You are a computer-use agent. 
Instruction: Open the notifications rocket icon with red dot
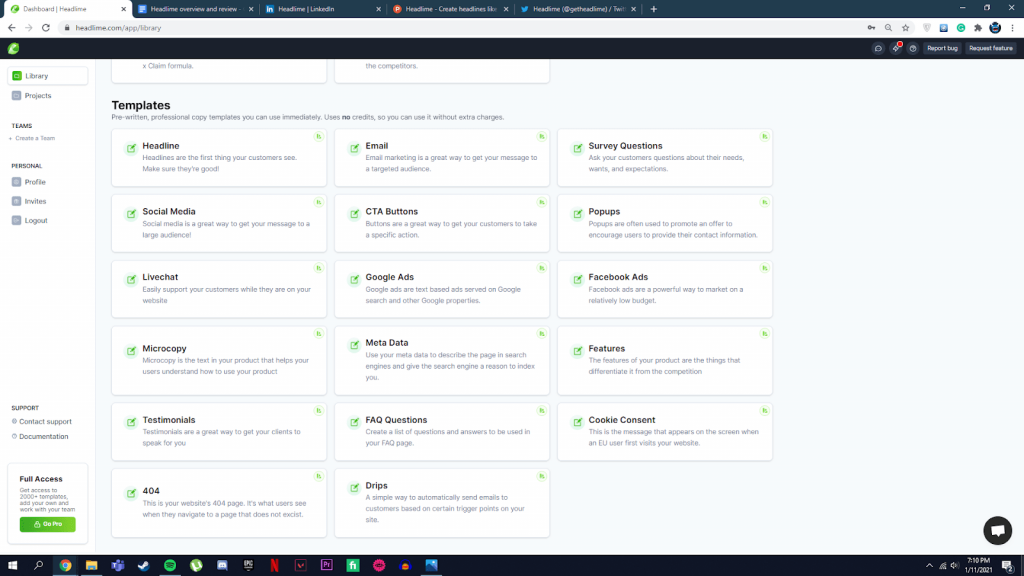(x=896, y=48)
